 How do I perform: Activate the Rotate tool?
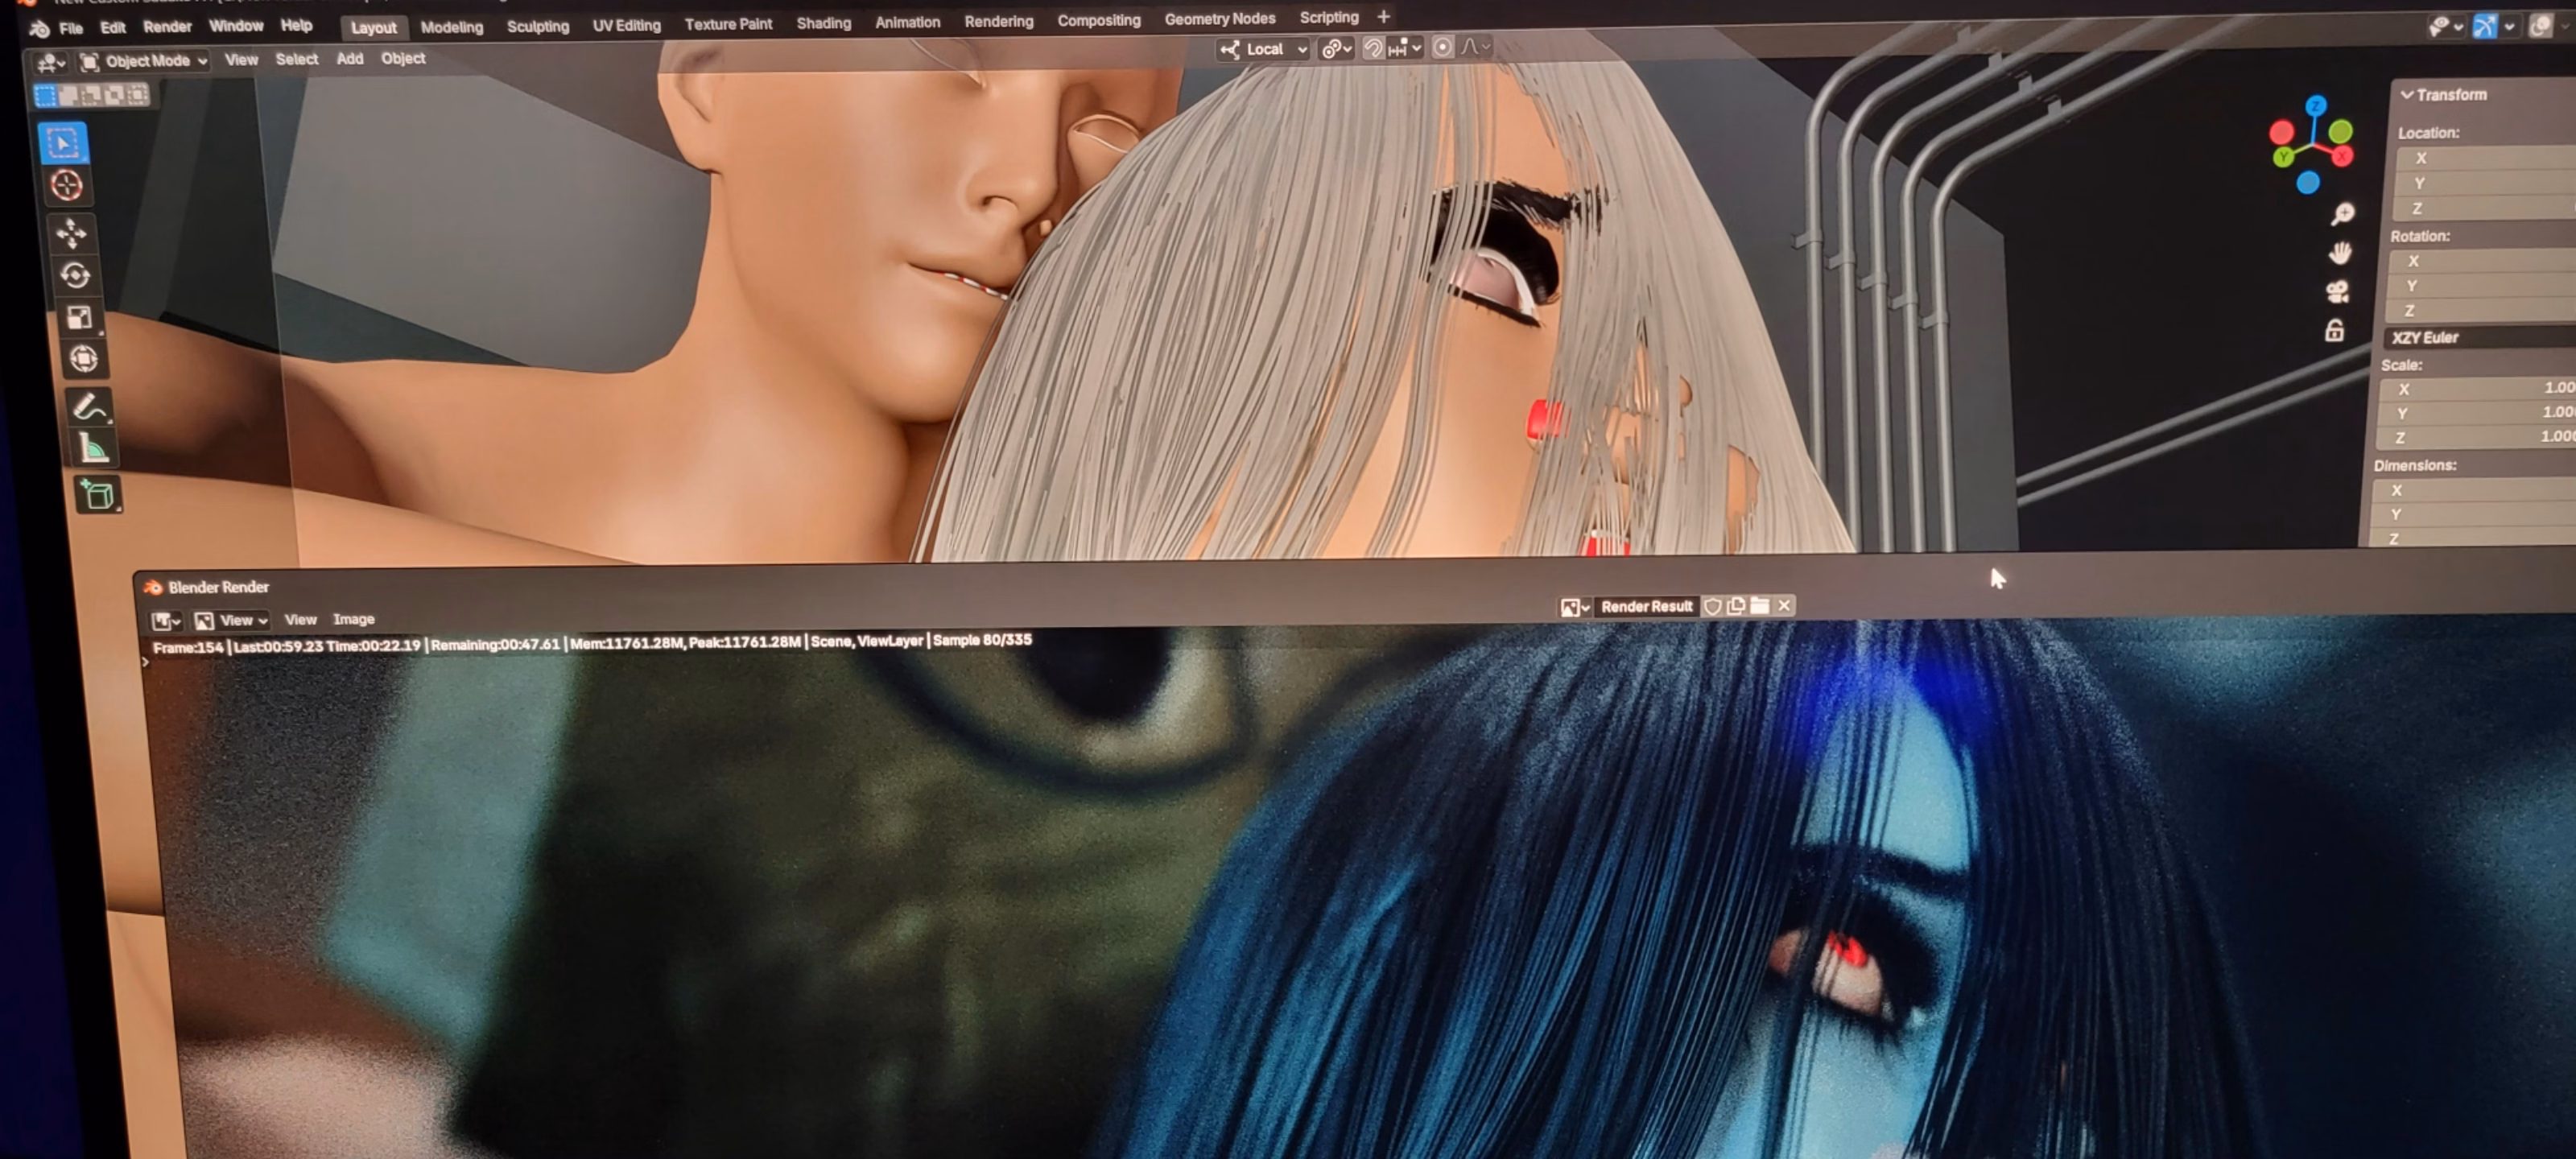tap(75, 276)
